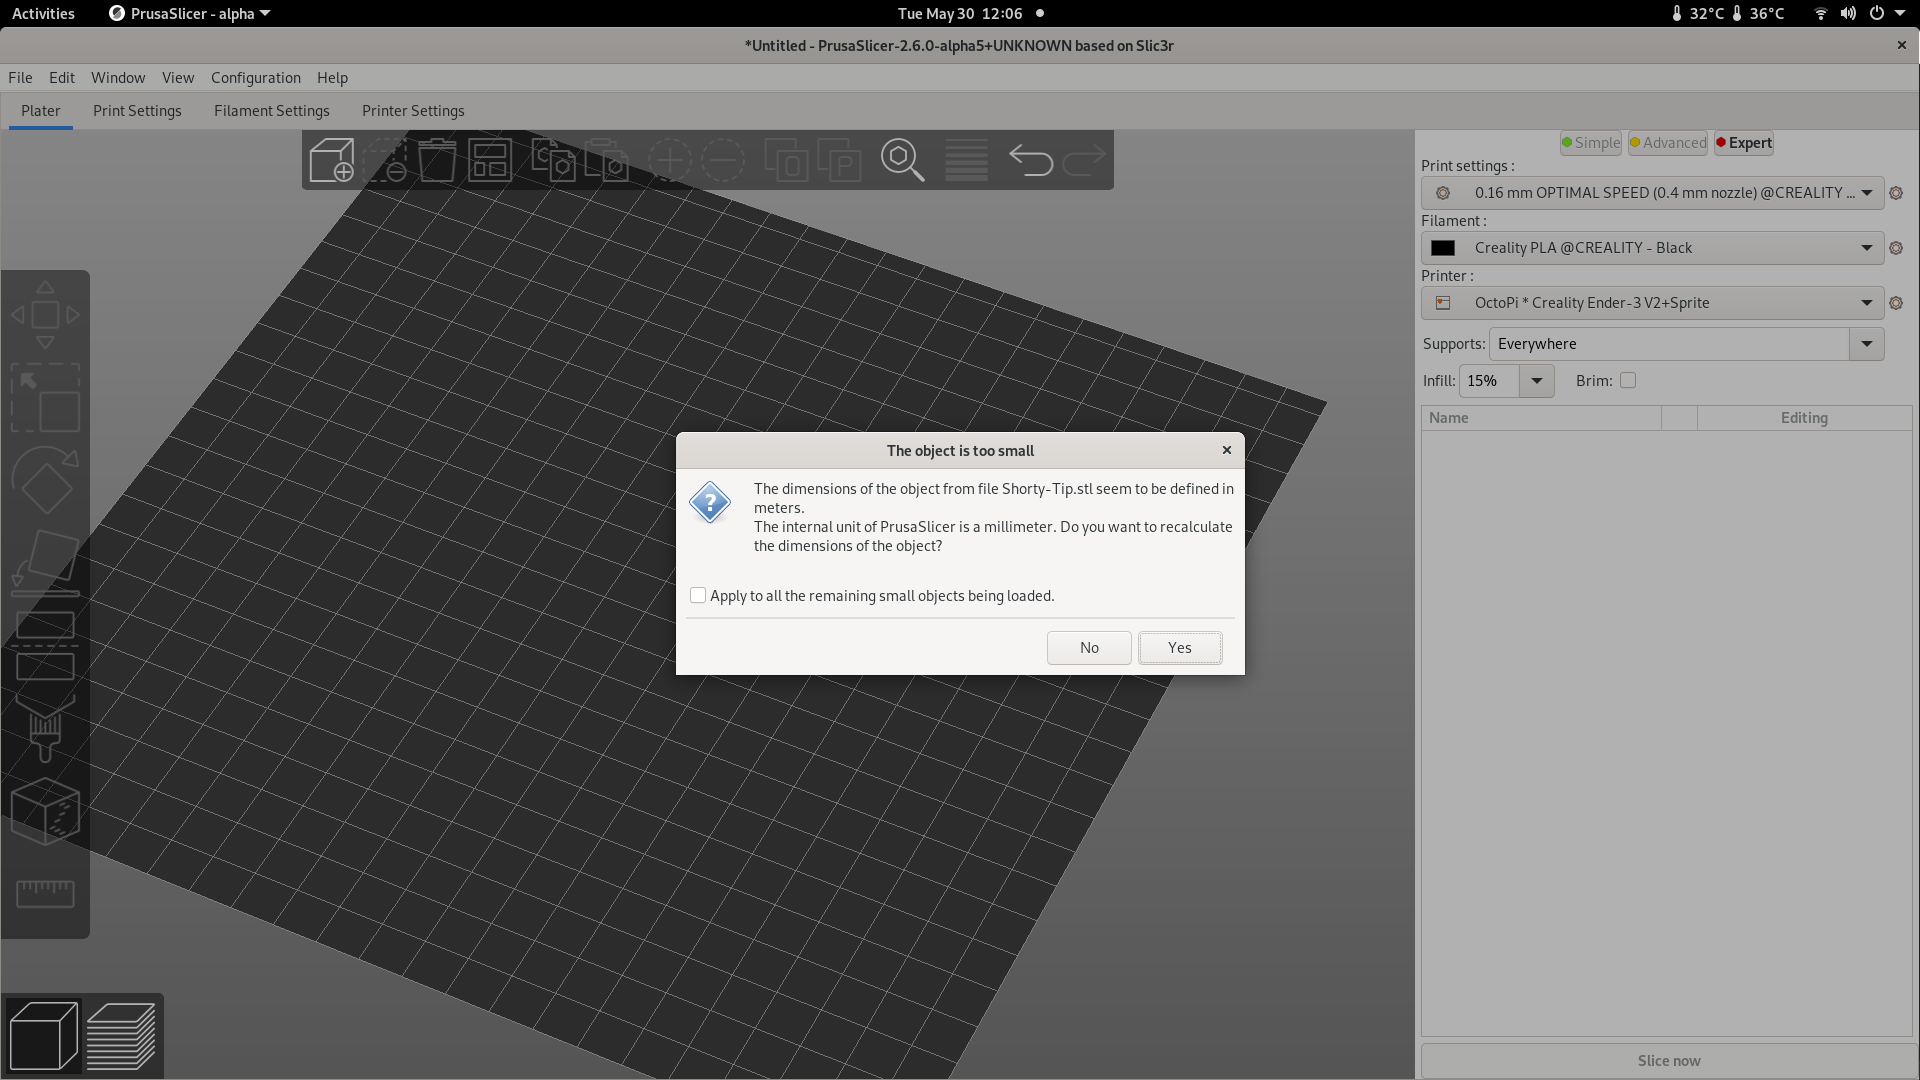Click the Delete all trash icon
The image size is (1920, 1080).
(x=437, y=160)
